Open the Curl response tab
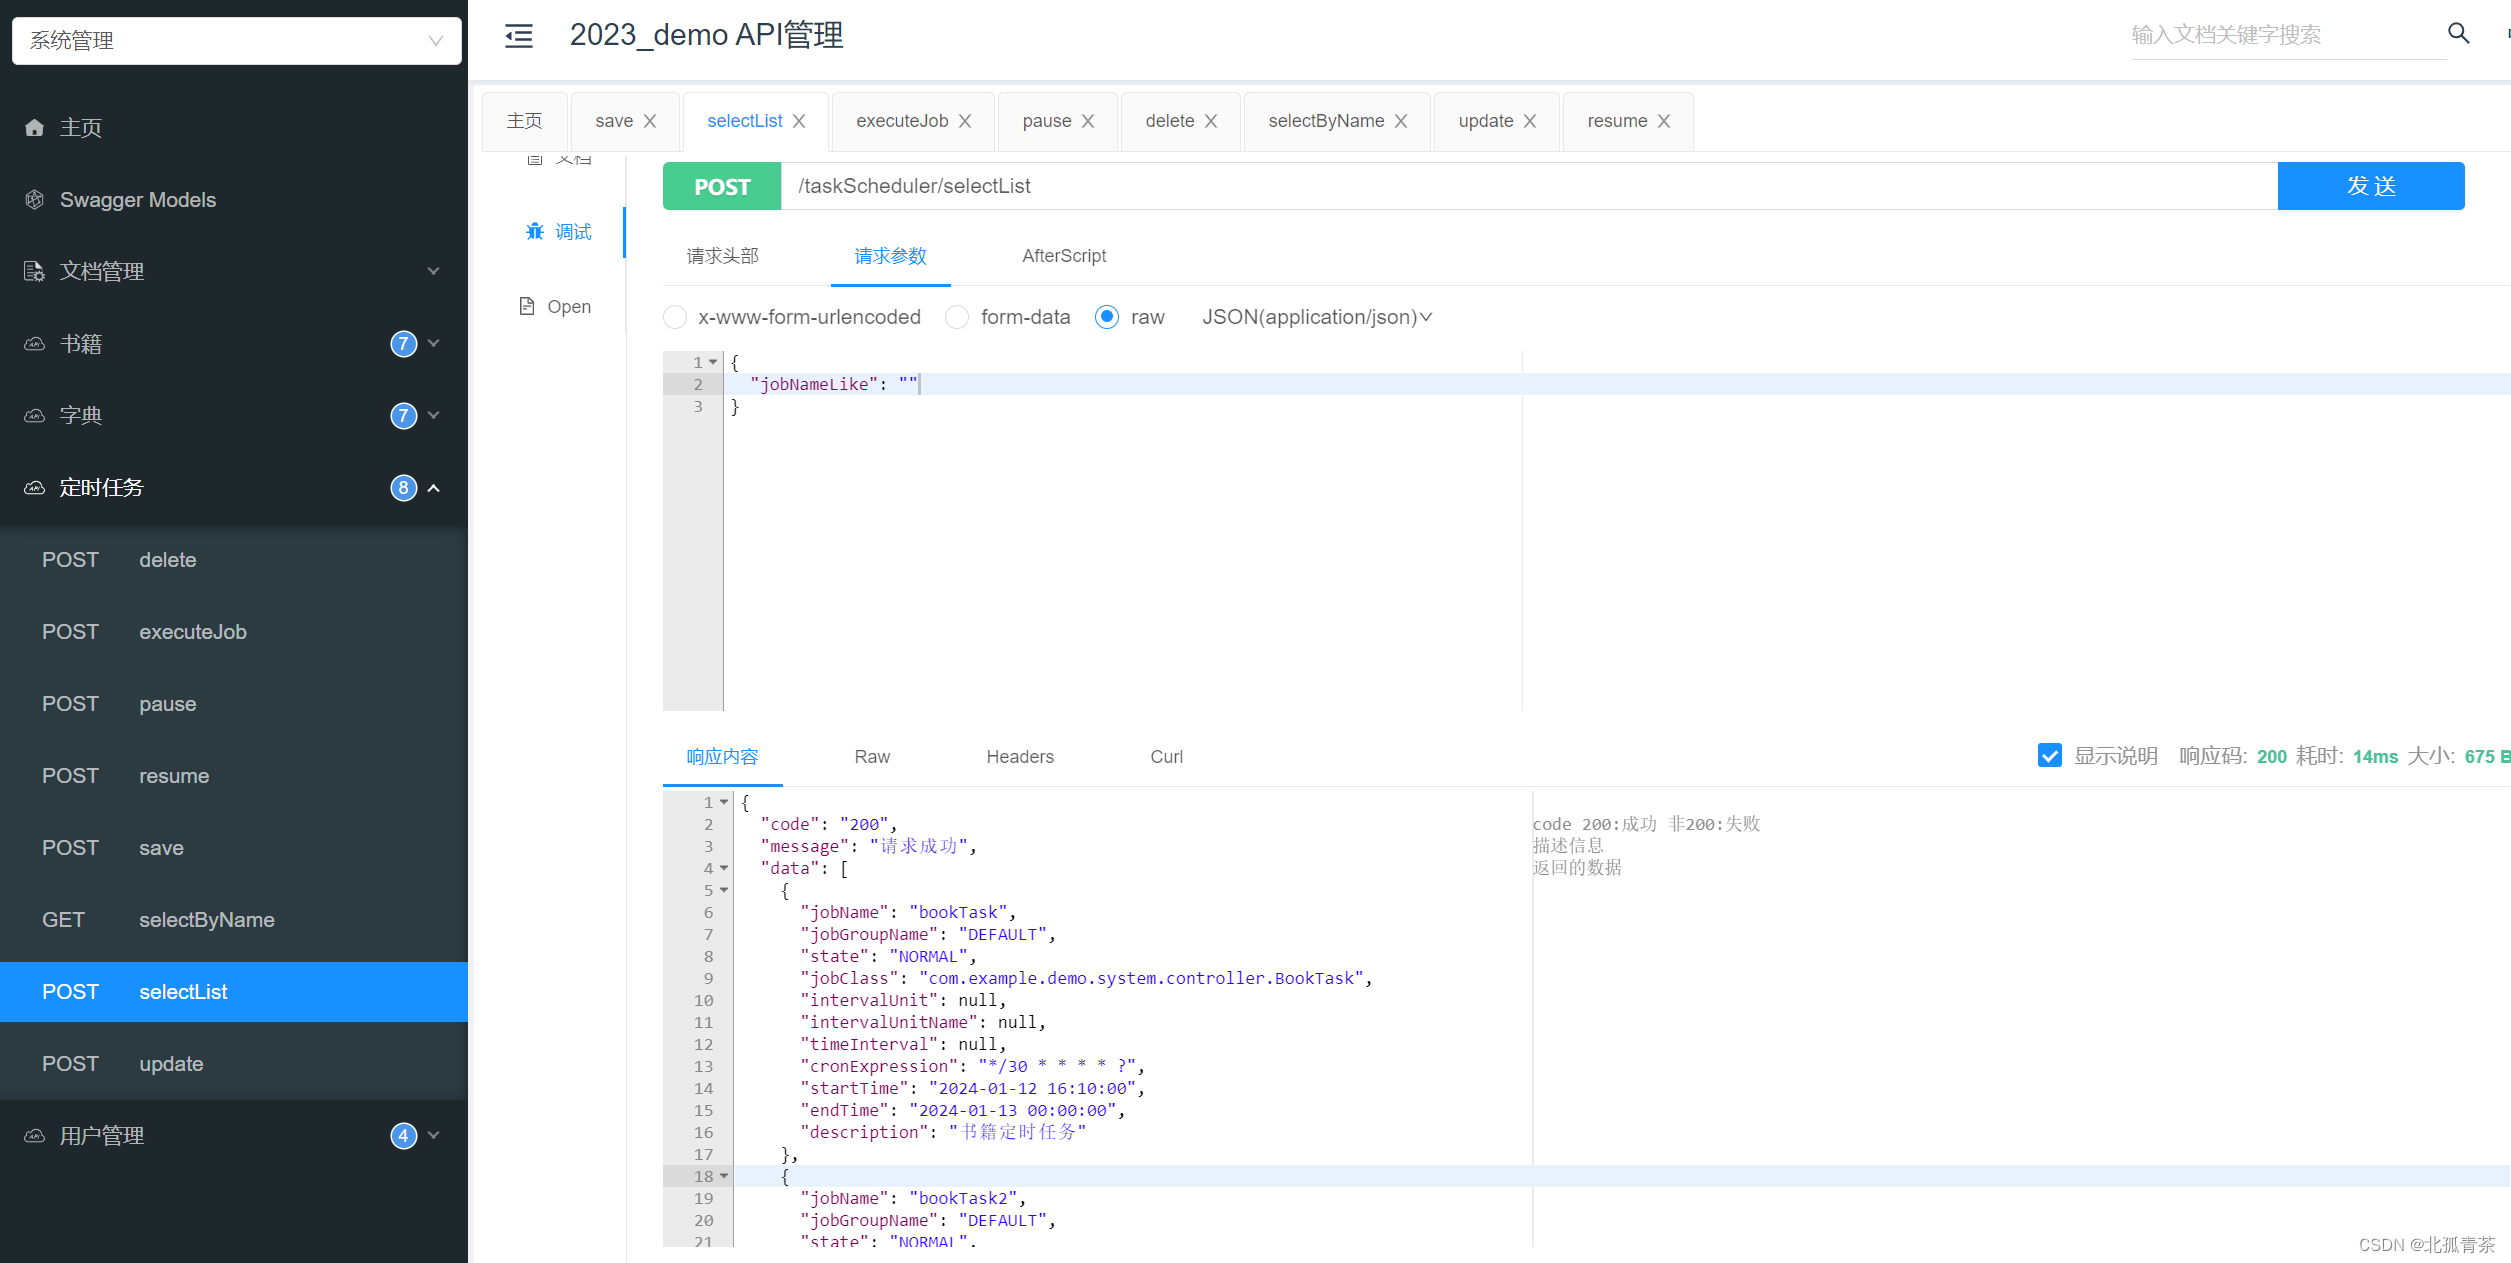2511x1263 pixels. (x=1166, y=757)
